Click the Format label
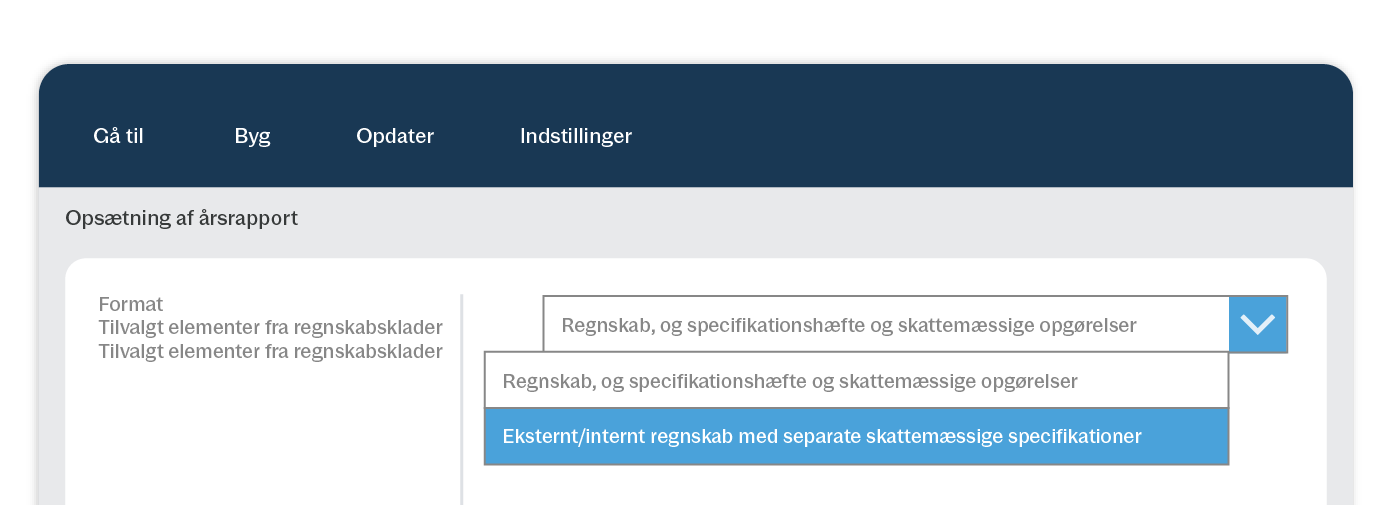 coord(131,304)
